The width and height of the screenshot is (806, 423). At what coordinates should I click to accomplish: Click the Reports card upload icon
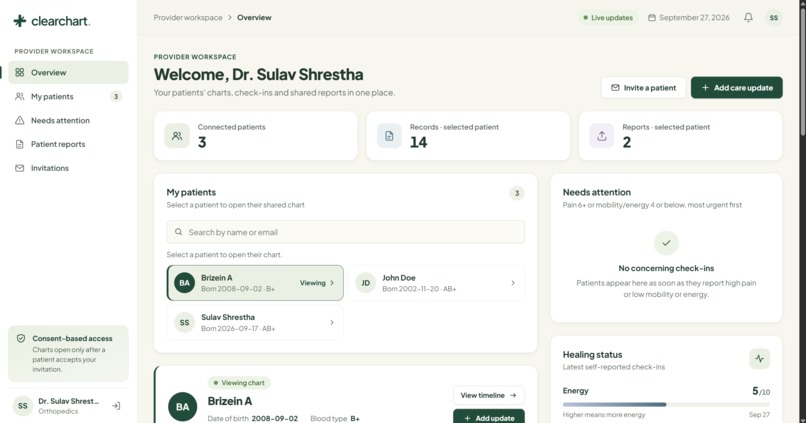(x=601, y=136)
